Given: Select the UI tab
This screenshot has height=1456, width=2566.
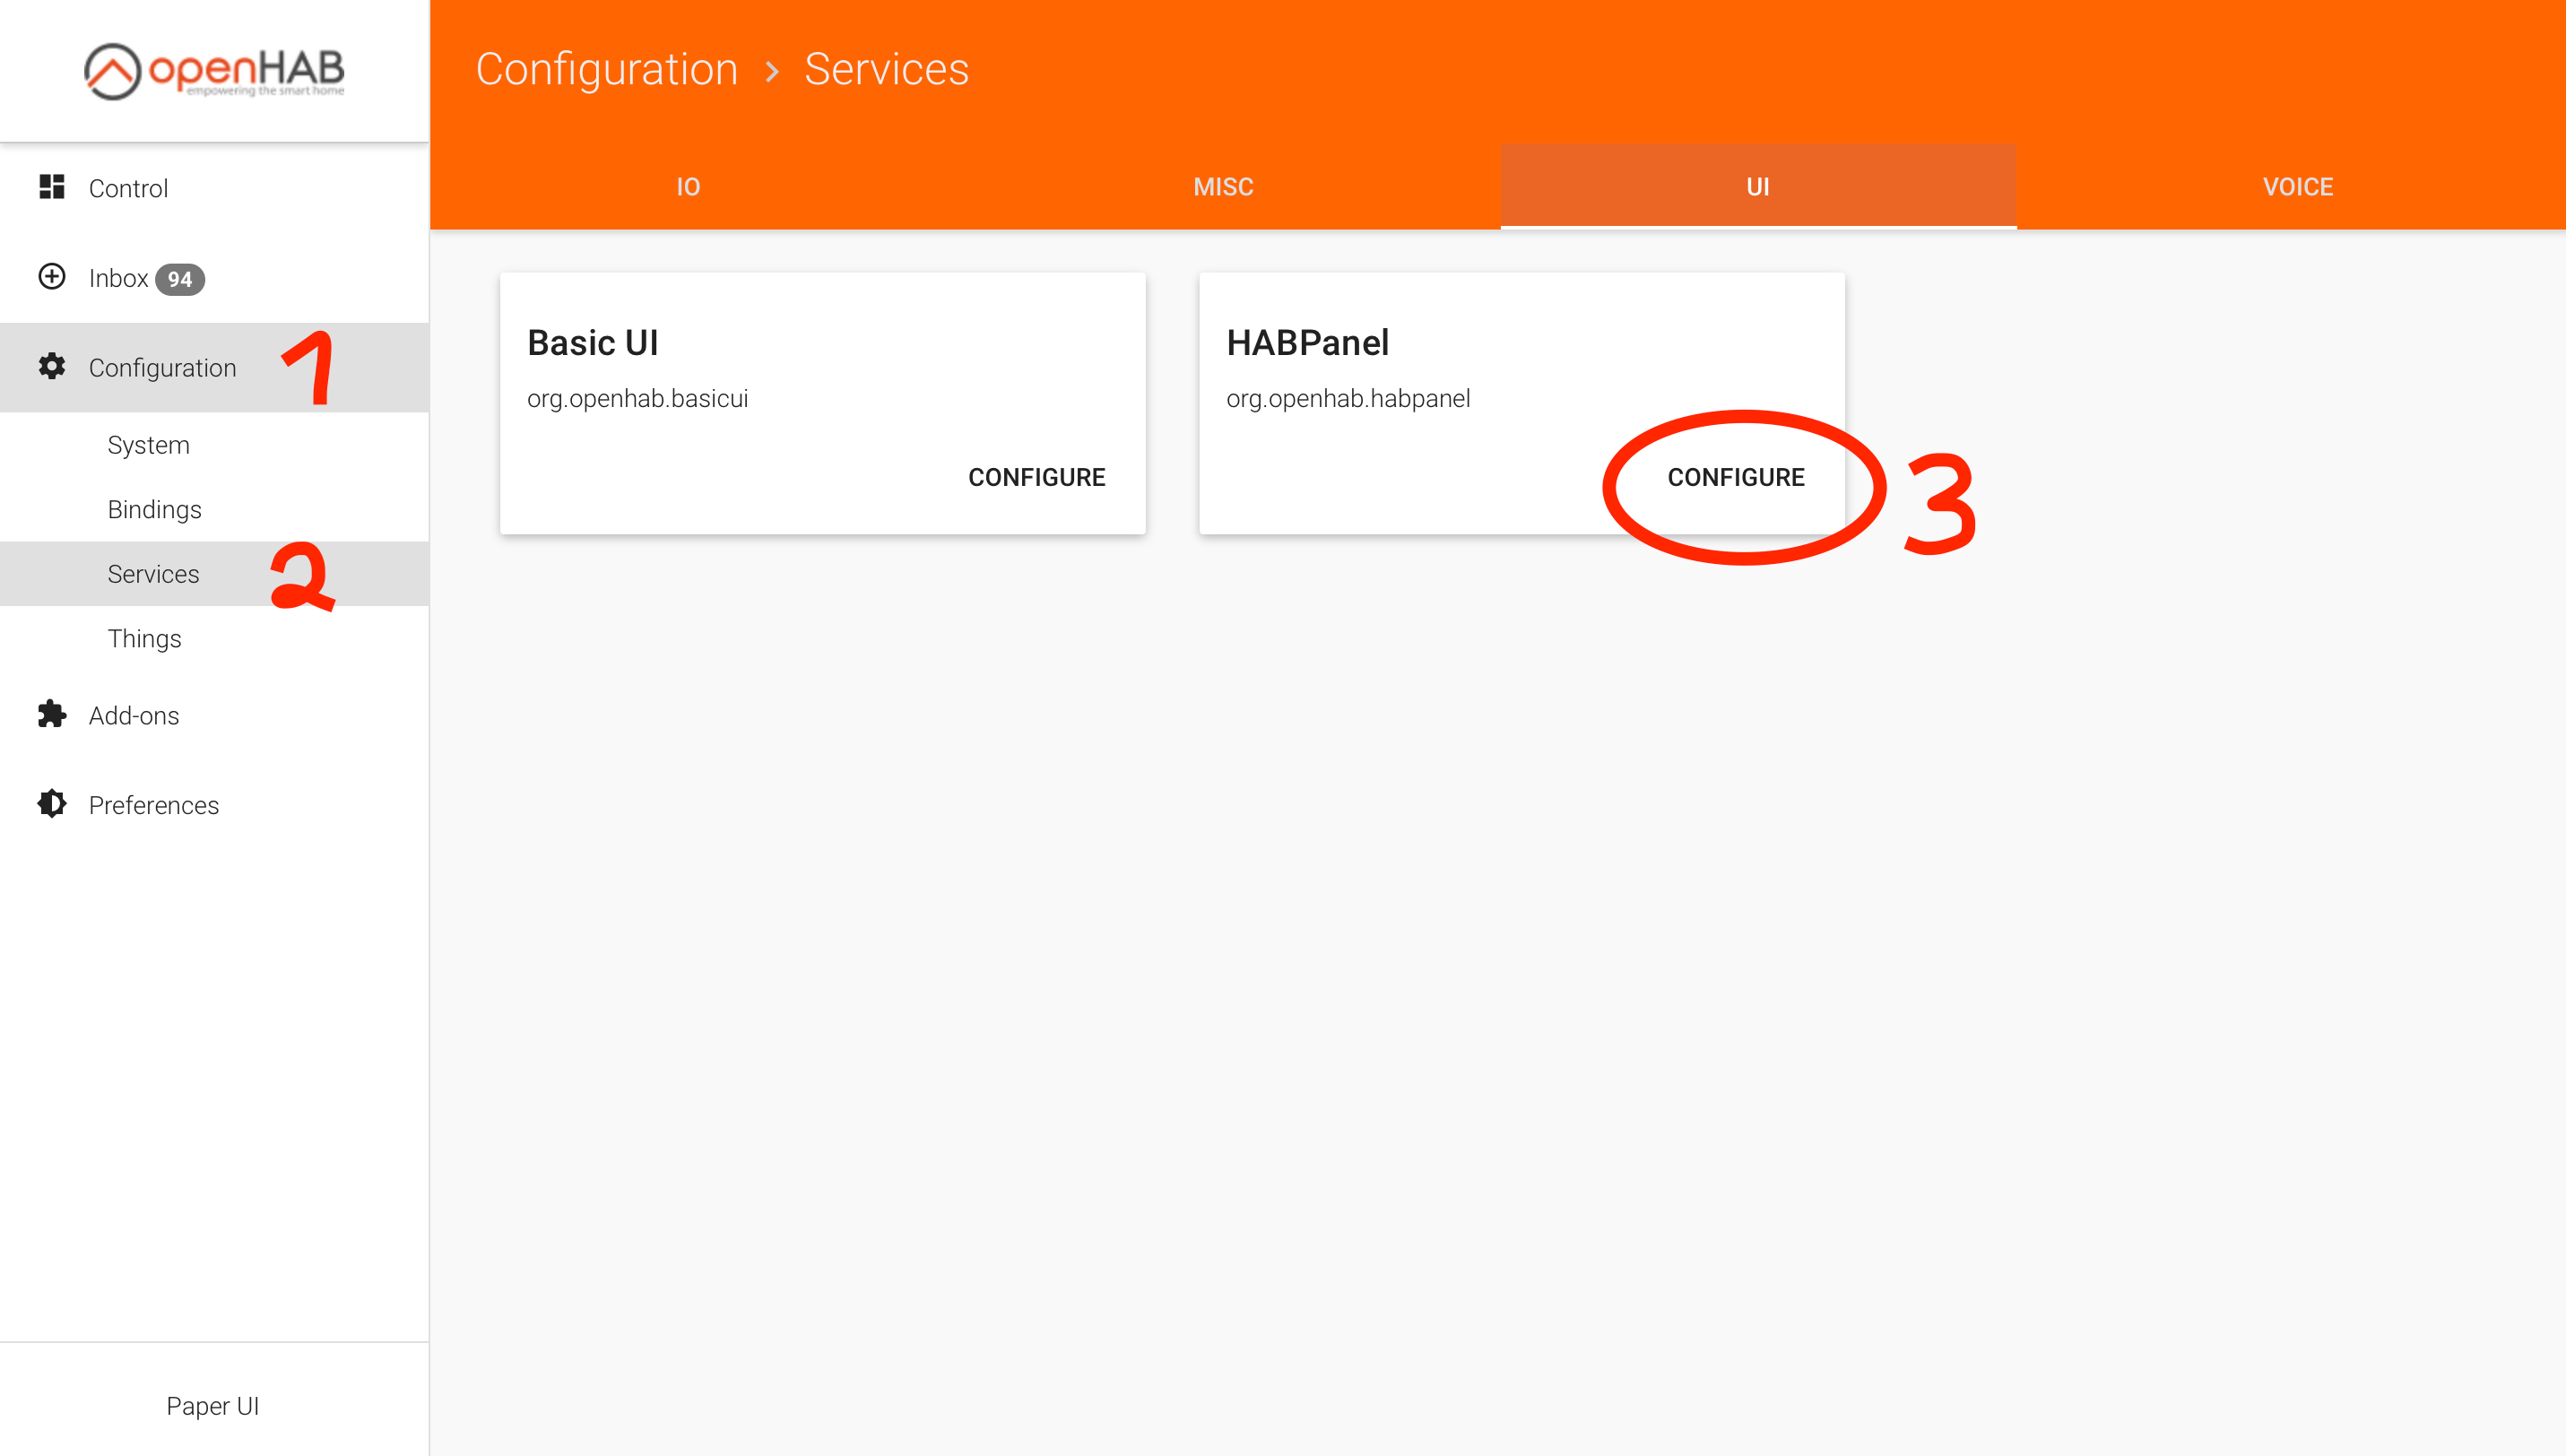Looking at the screenshot, I should point(1758,187).
